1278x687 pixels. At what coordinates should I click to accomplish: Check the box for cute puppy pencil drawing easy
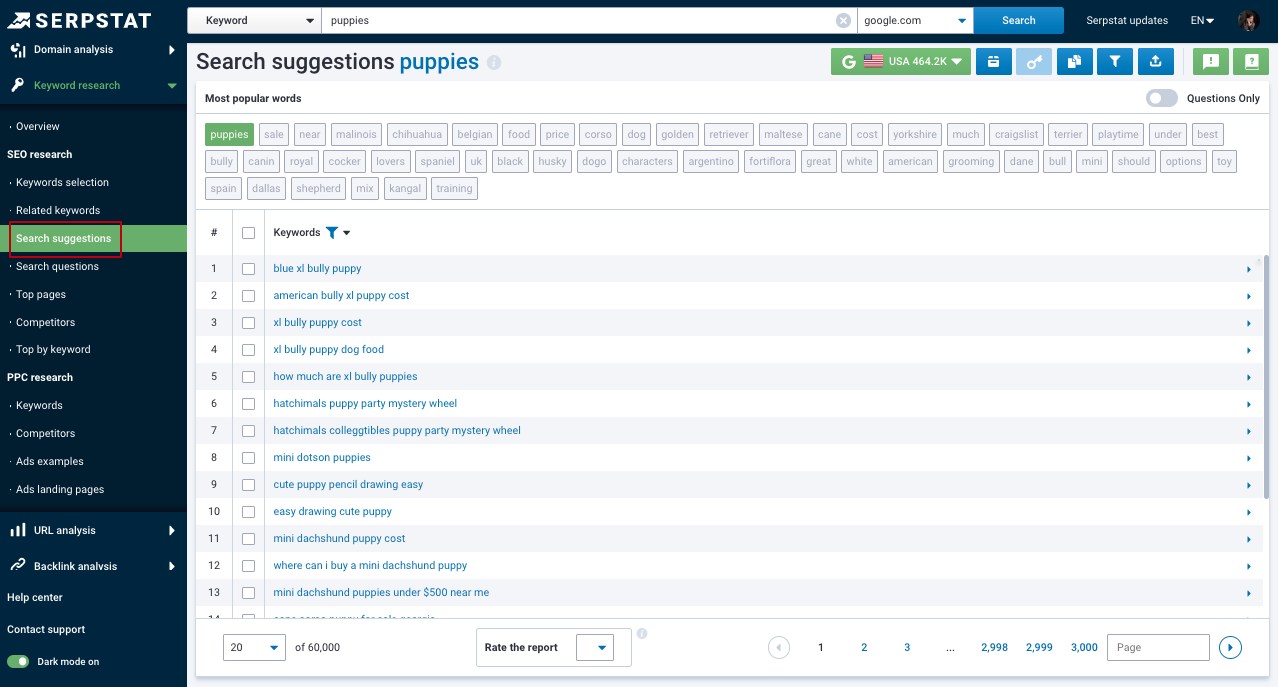pos(248,485)
